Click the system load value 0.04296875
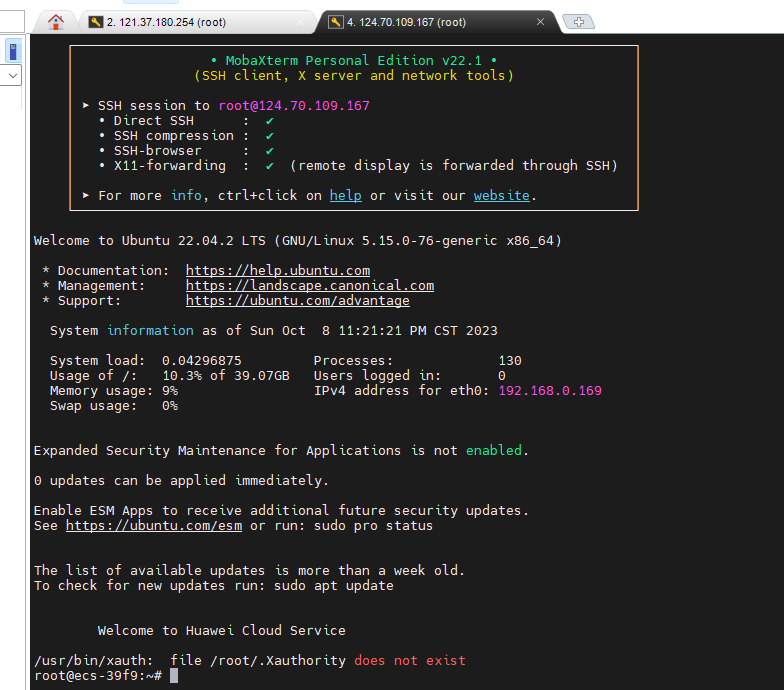Image resolution: width=784 pixels, height=690 pixels. [202, 360]
